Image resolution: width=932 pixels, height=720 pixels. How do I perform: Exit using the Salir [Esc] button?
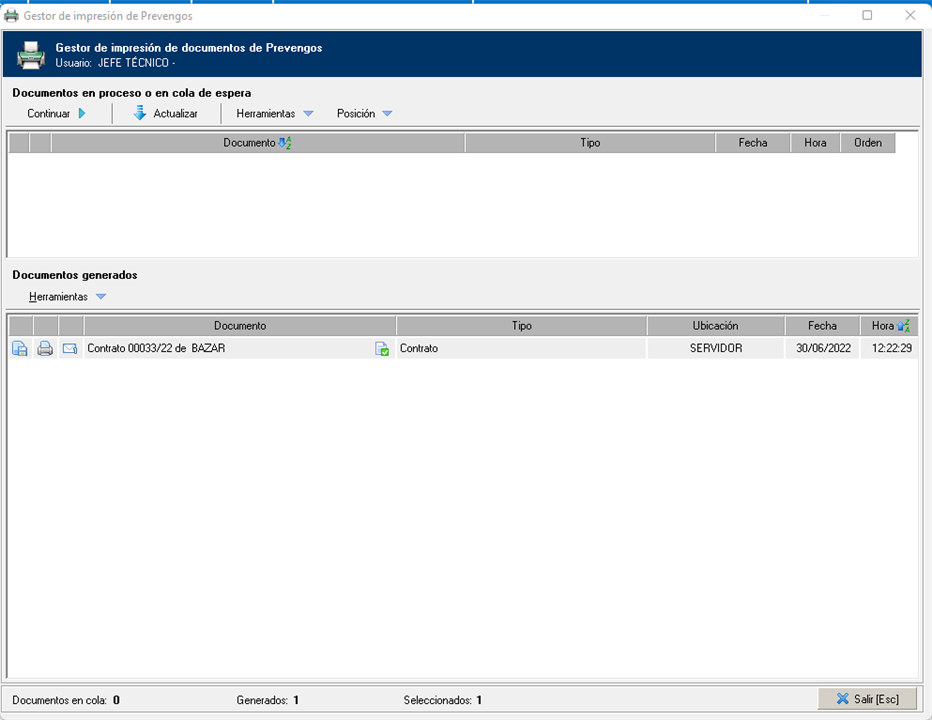pos(867,698)
